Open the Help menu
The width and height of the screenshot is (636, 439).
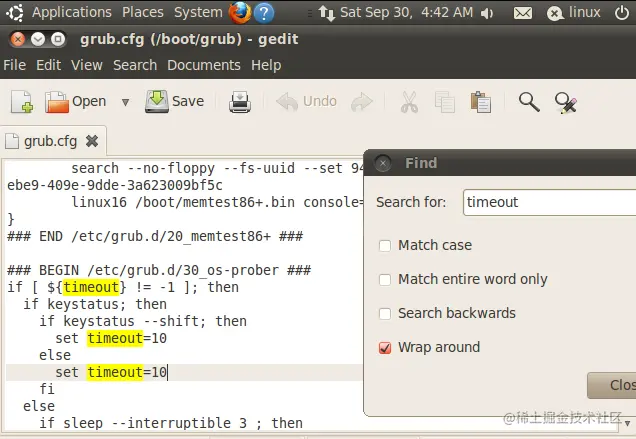coord(266,65)
